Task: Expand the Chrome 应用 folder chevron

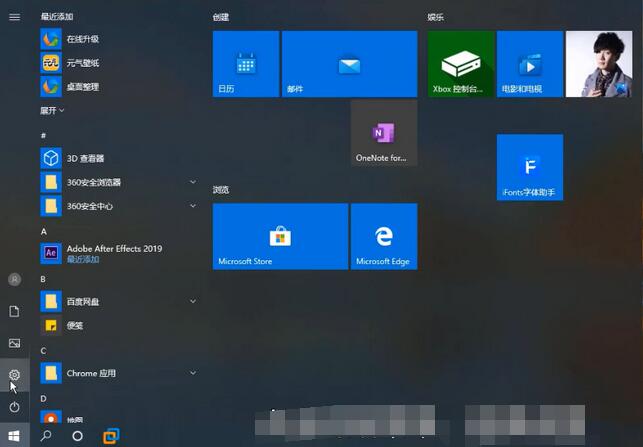Action: (x=193, y=373)
